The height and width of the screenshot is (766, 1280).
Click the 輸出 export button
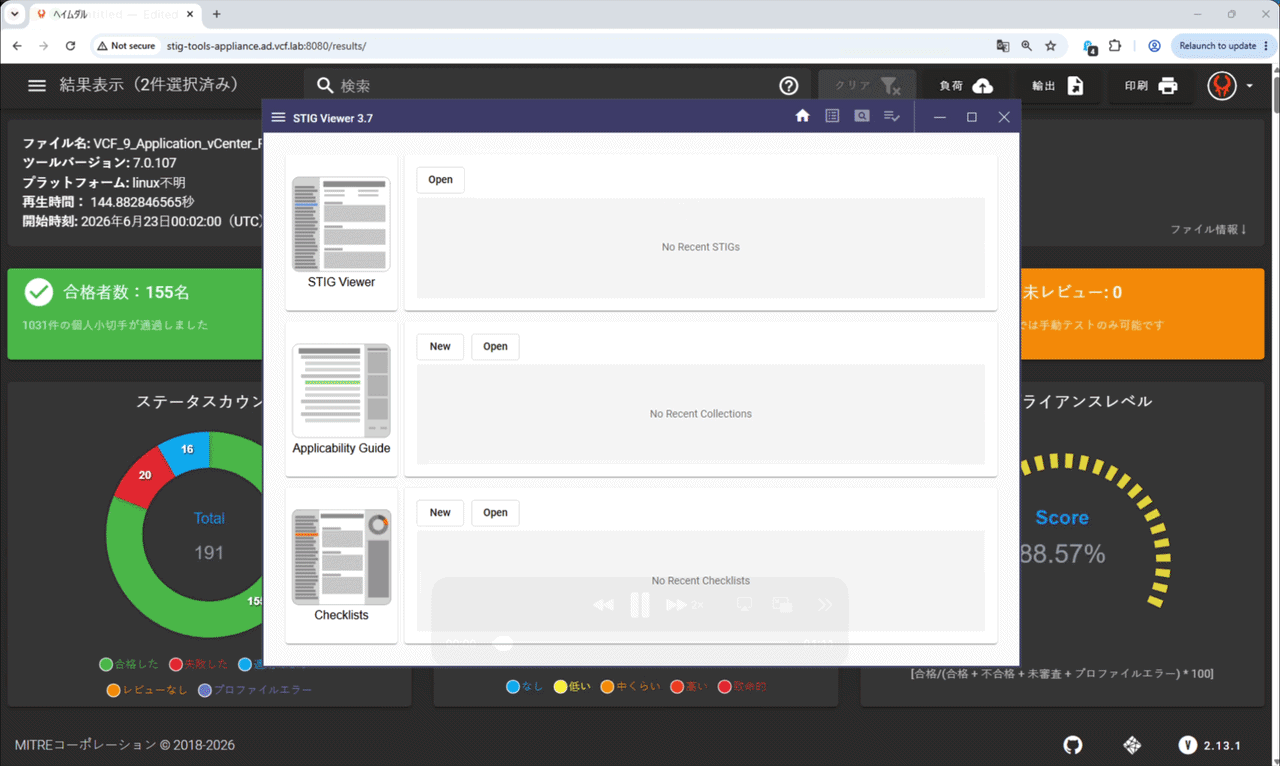coord(1058,86)
